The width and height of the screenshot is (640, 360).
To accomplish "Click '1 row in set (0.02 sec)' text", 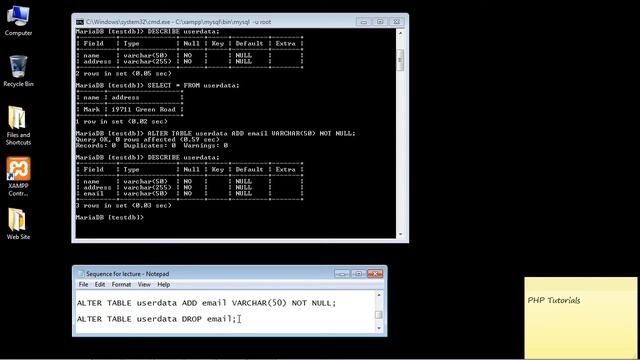I will tap(122, 122).
